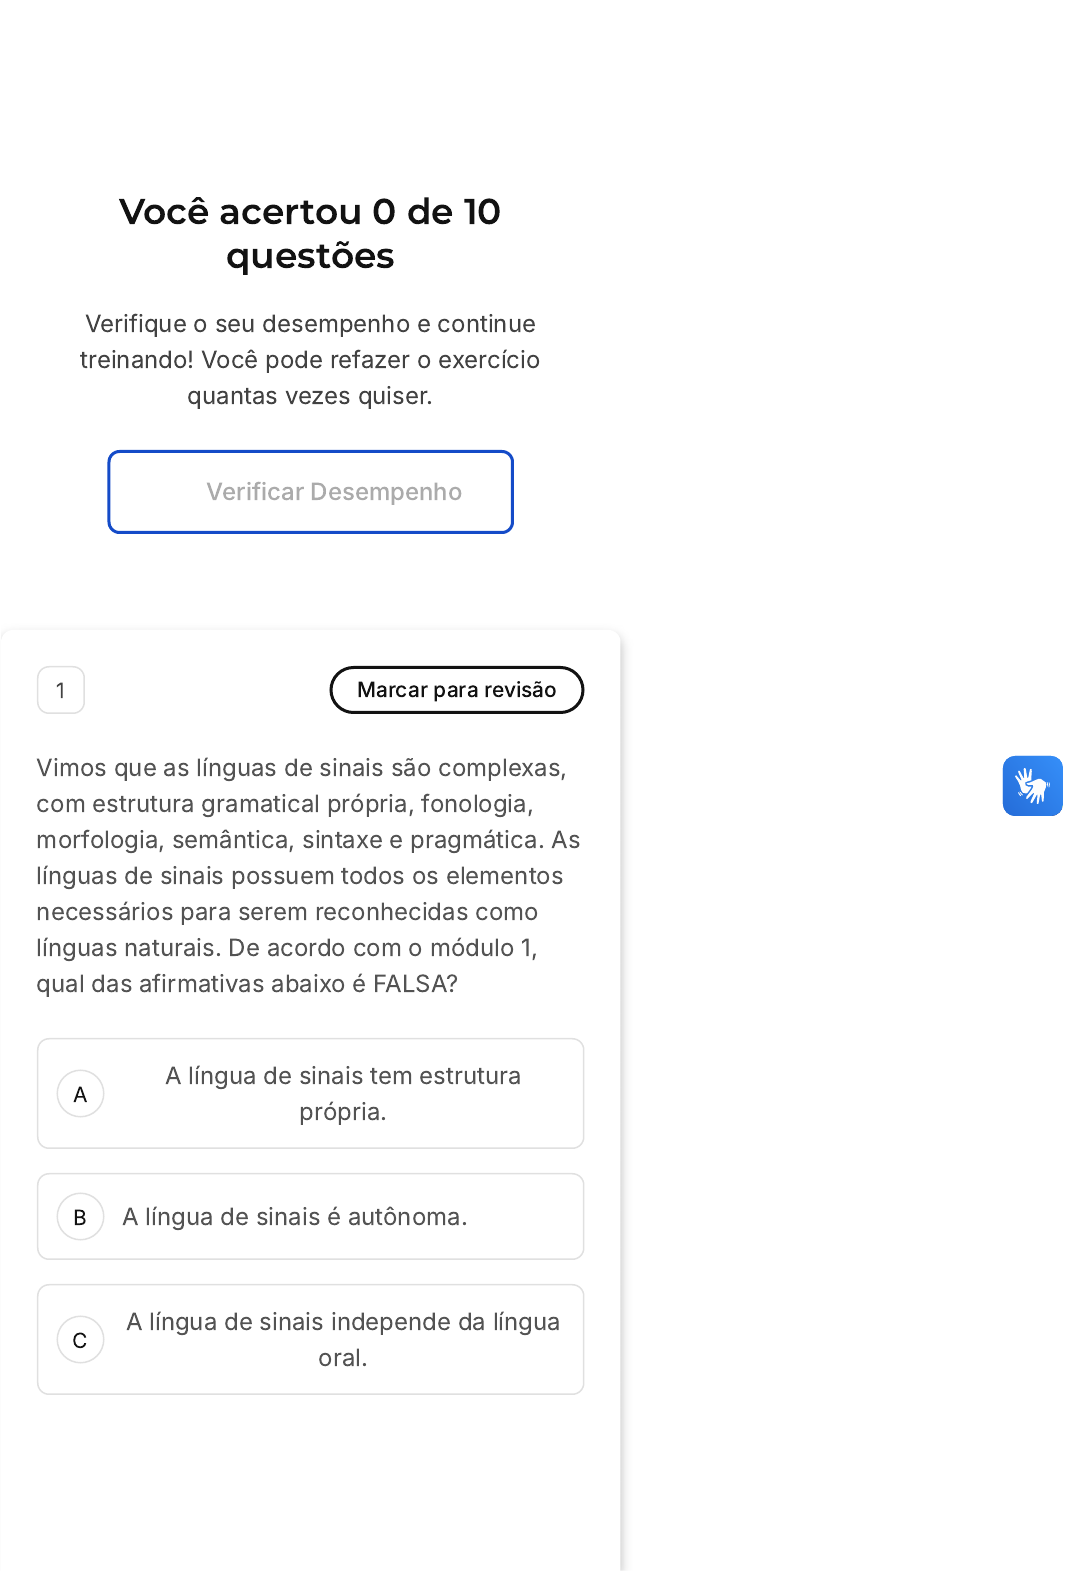Open the sign language accessibility widget
Viewport: 1079px width, 1571px height.
[1032, 786]
